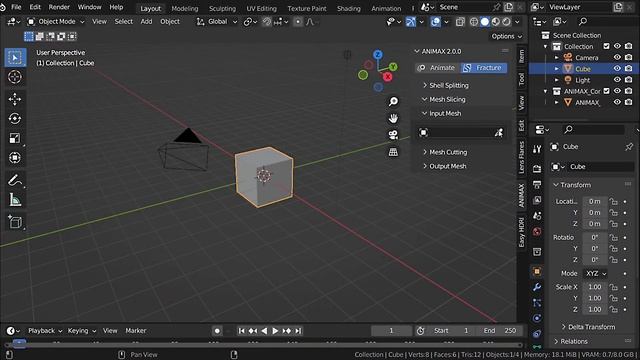640x360 pixels.
Task: Uncheck the Collection exclude checkbox
Action: click(x=607, y=46)
